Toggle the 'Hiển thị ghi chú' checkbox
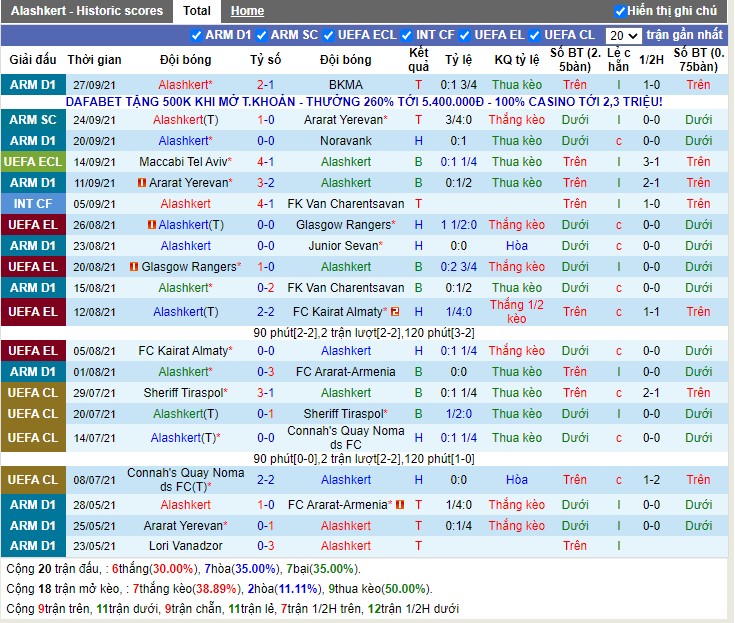Screen dimensions: 735x623 click(x=621, y=11)
